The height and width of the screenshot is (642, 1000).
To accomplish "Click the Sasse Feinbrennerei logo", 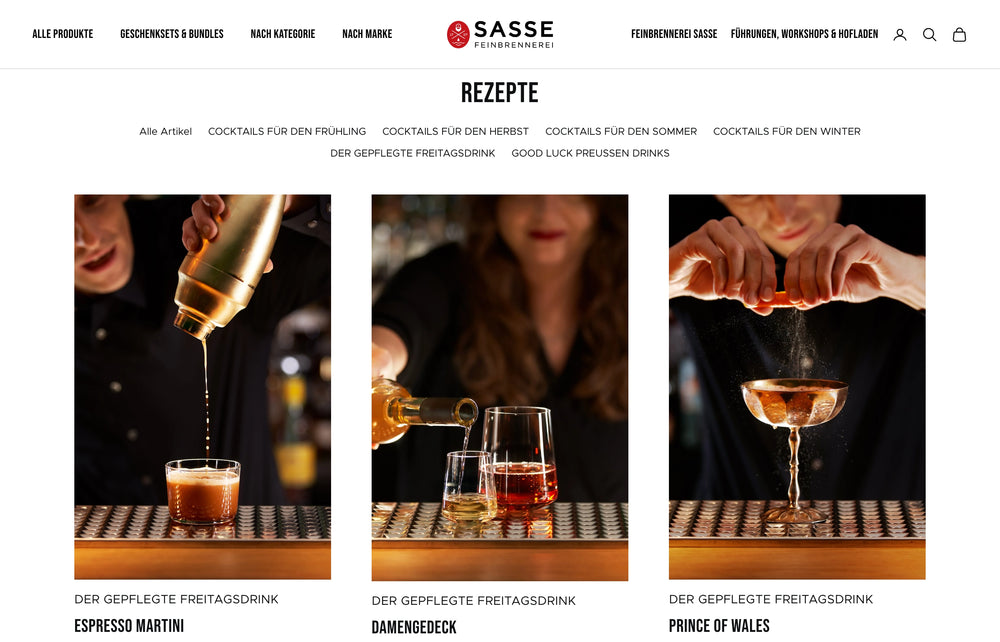I will (x=500, y=34).
